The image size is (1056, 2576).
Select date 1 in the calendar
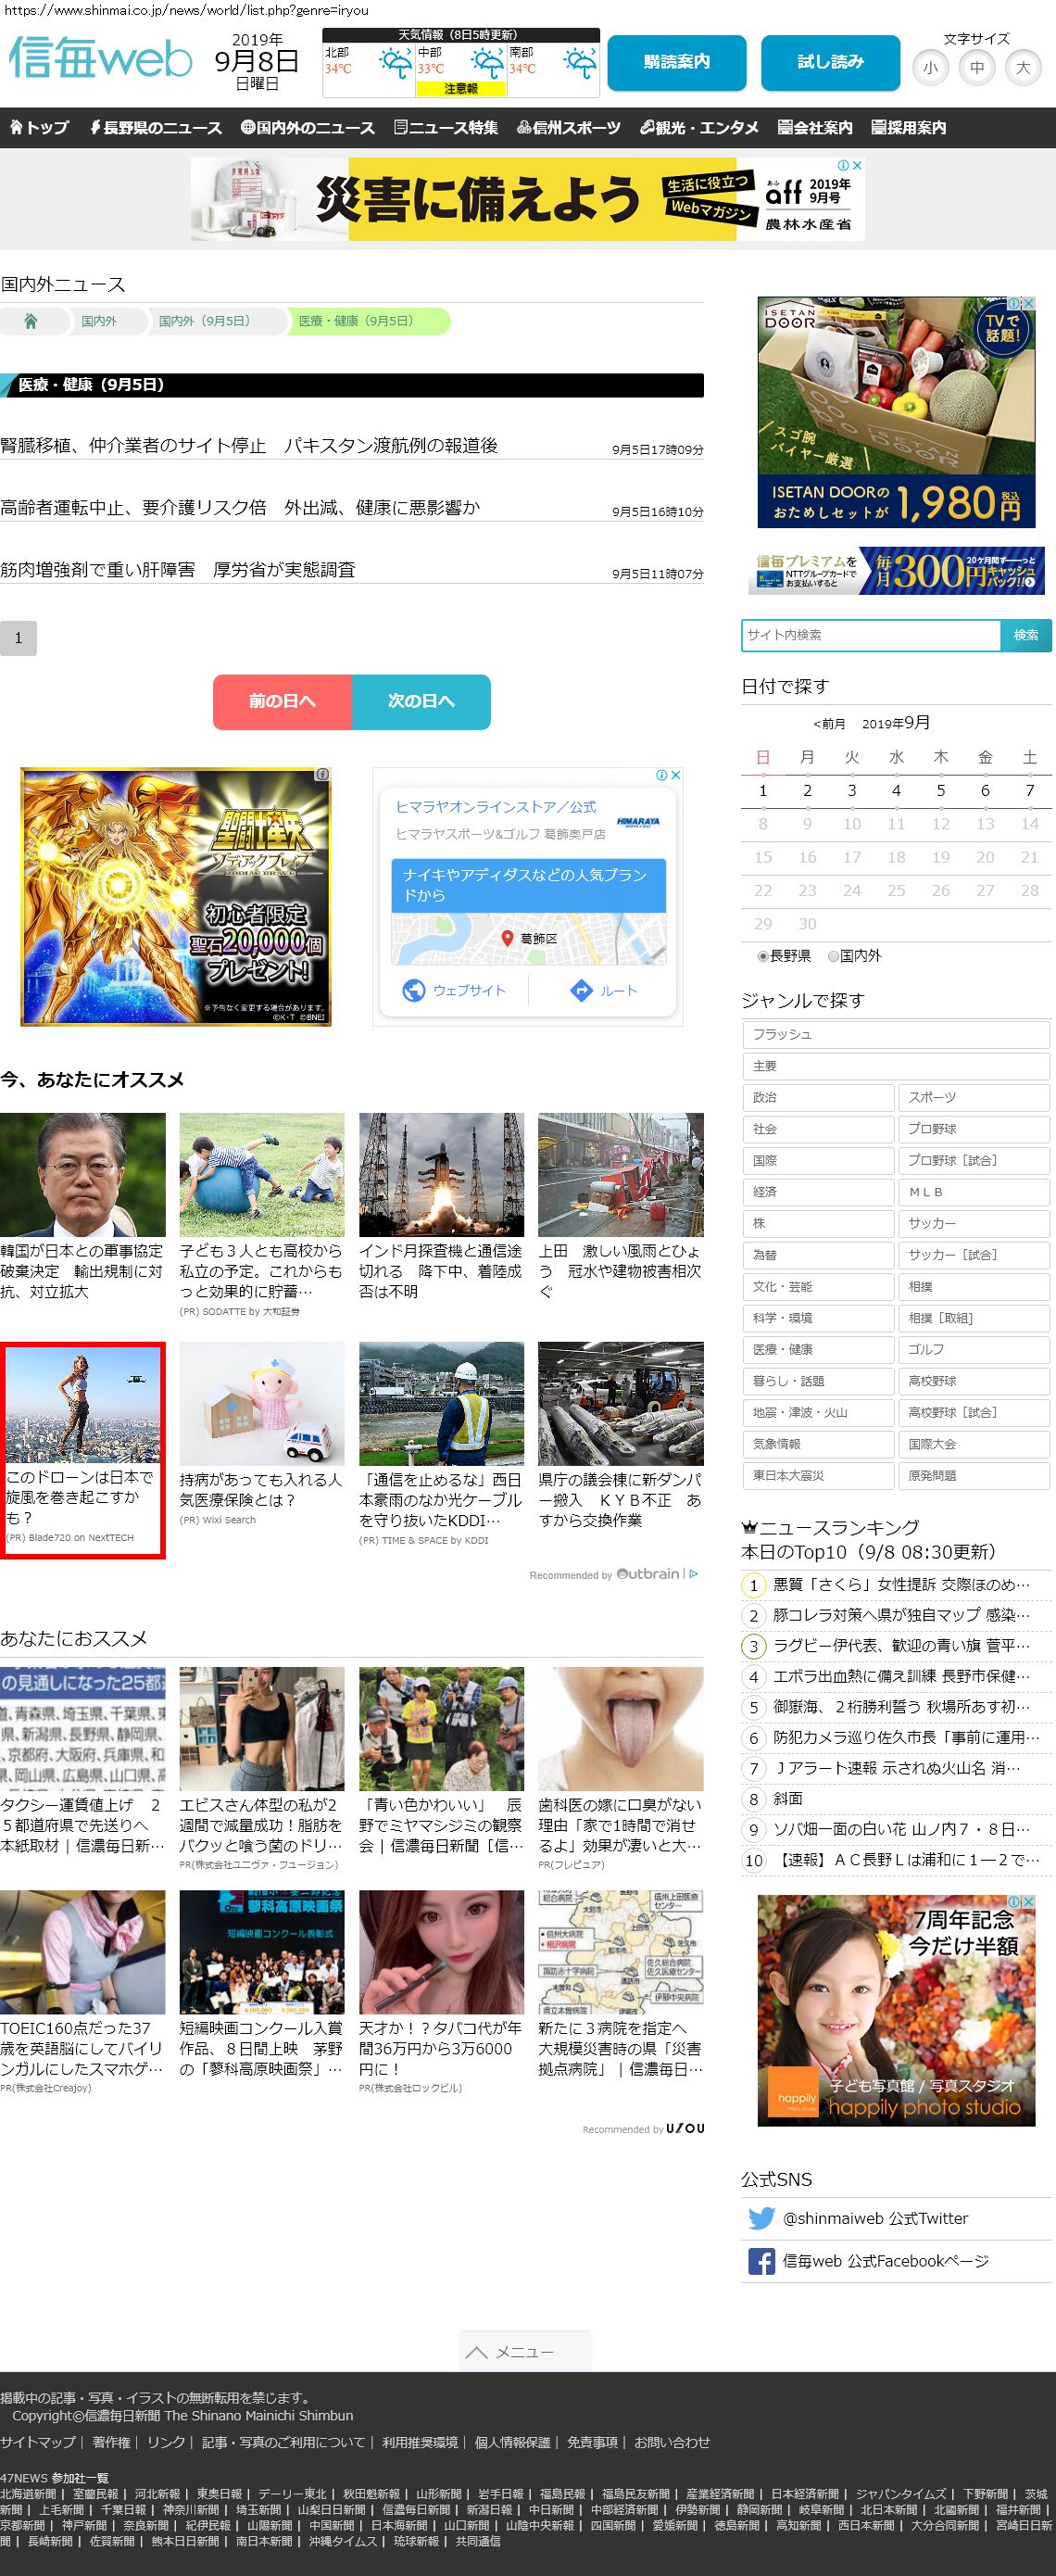point(763,790)
